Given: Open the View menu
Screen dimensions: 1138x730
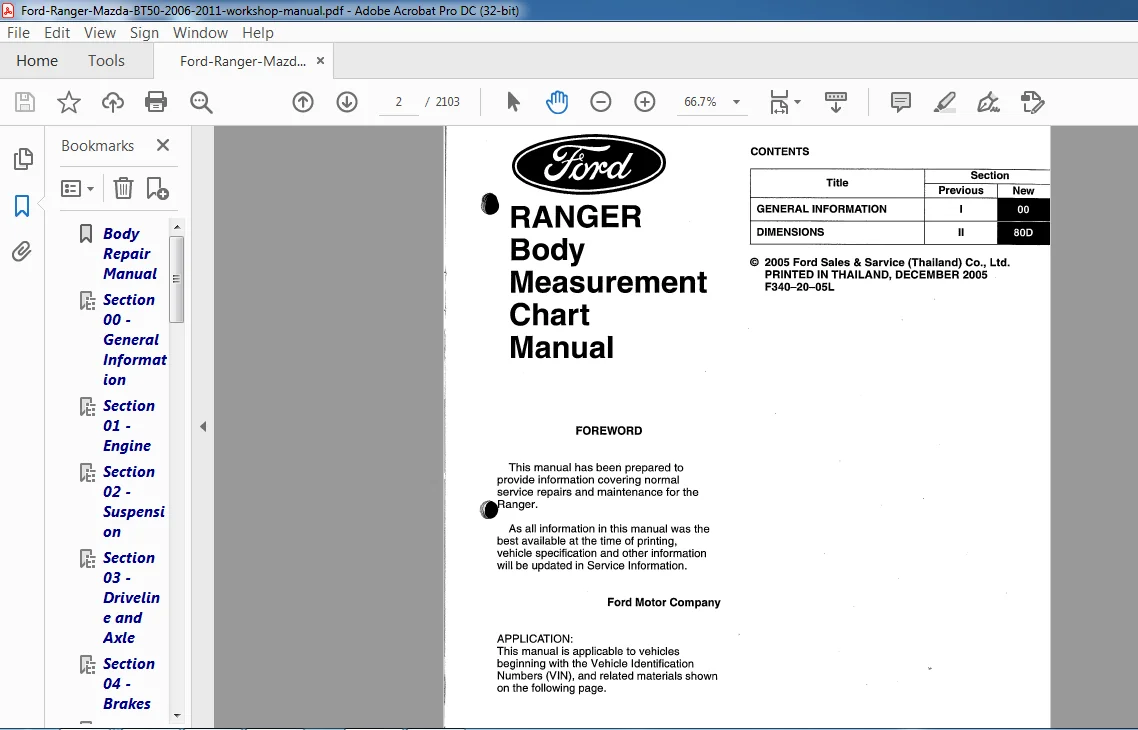Looking at the screenshot, I should click(99, 33).
